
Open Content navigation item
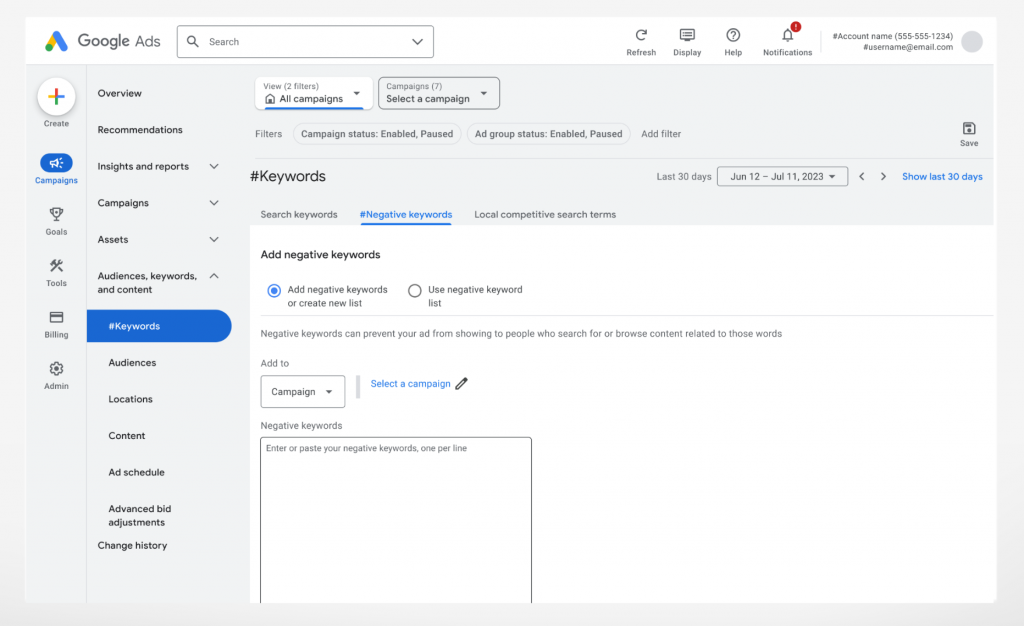click(x=127, y=435)
